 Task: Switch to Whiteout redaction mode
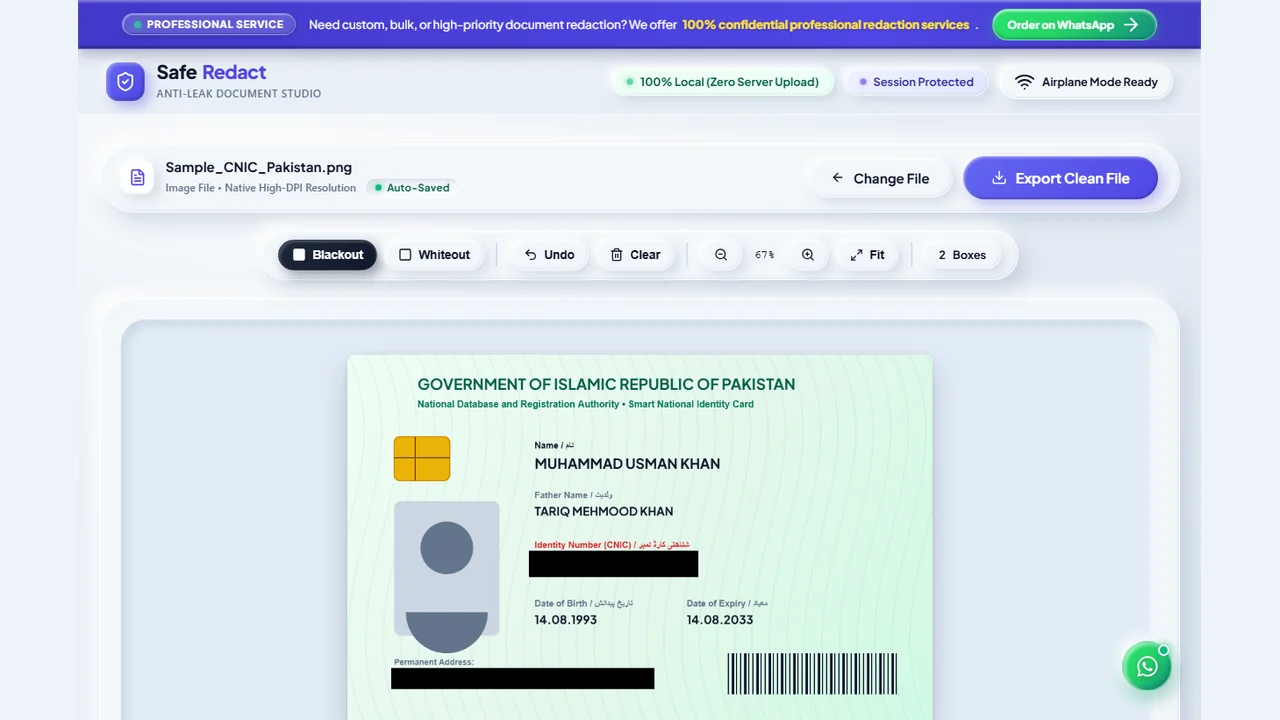(x=434, y=255)
